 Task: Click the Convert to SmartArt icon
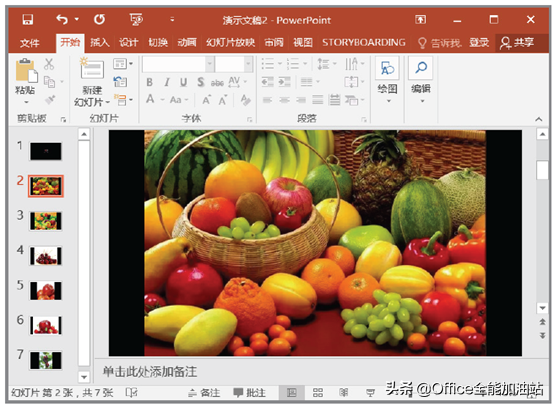coord(351,100)
